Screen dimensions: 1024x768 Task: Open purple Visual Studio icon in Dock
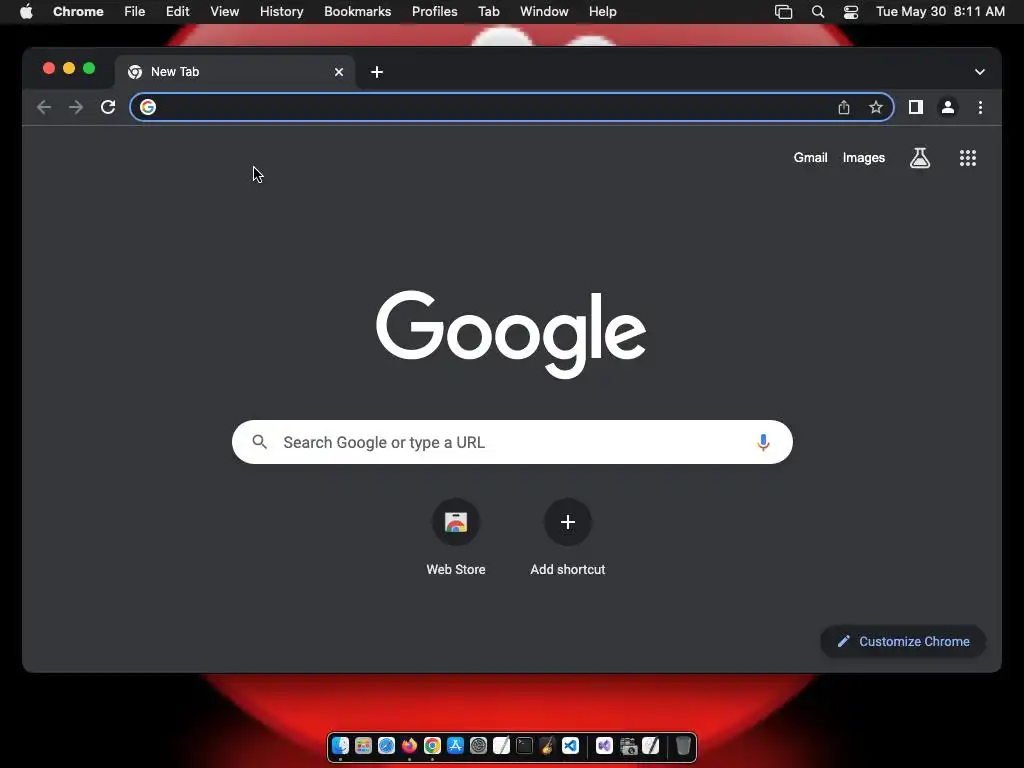[604, 746]
